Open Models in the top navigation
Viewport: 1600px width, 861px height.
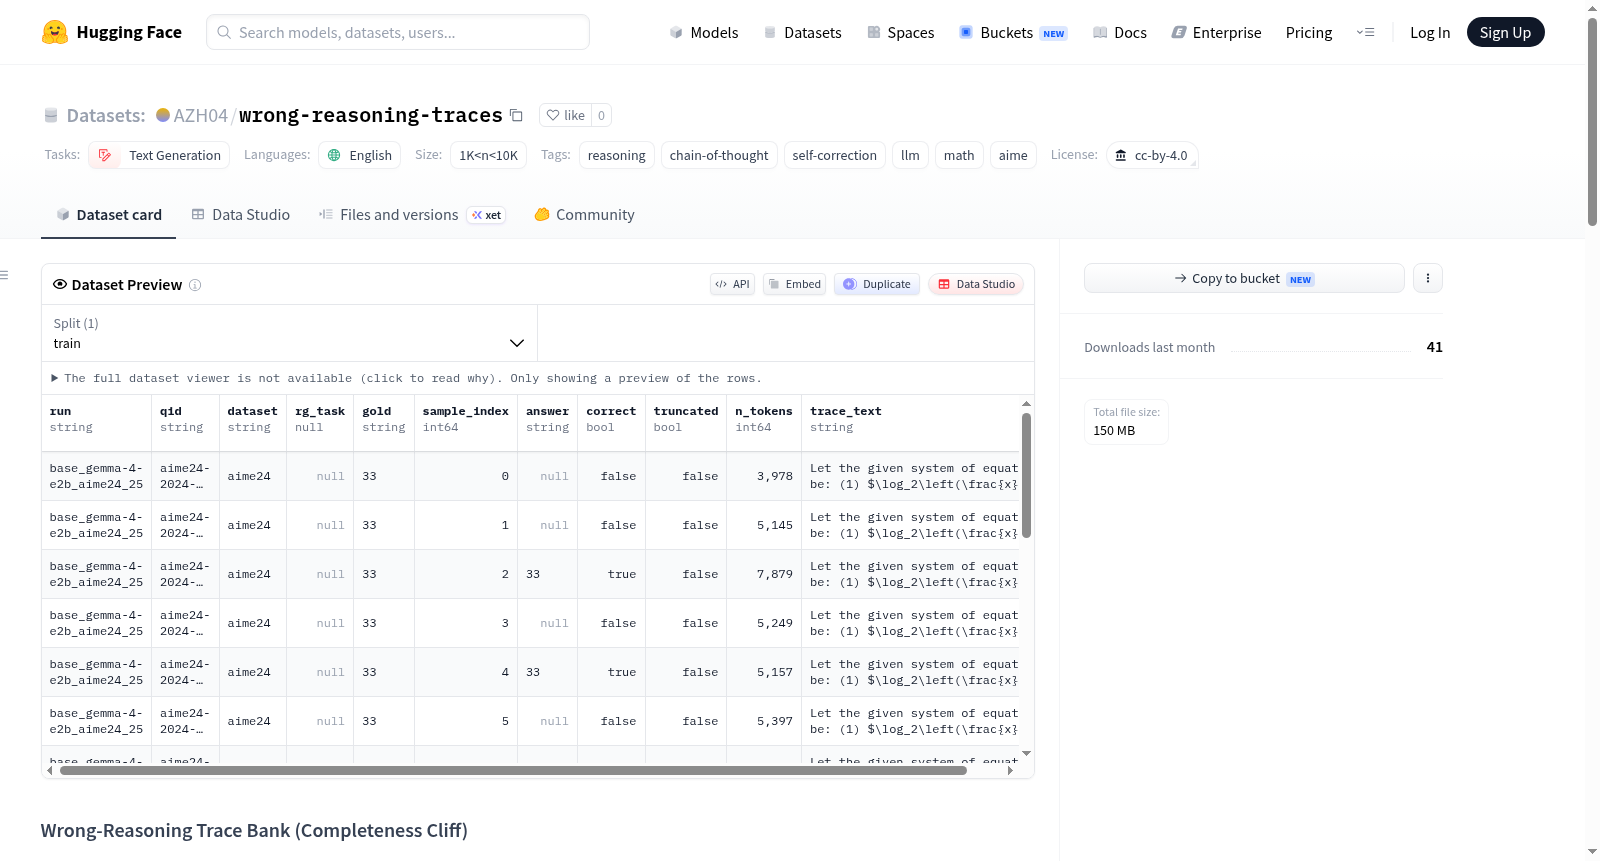(704, 32)
